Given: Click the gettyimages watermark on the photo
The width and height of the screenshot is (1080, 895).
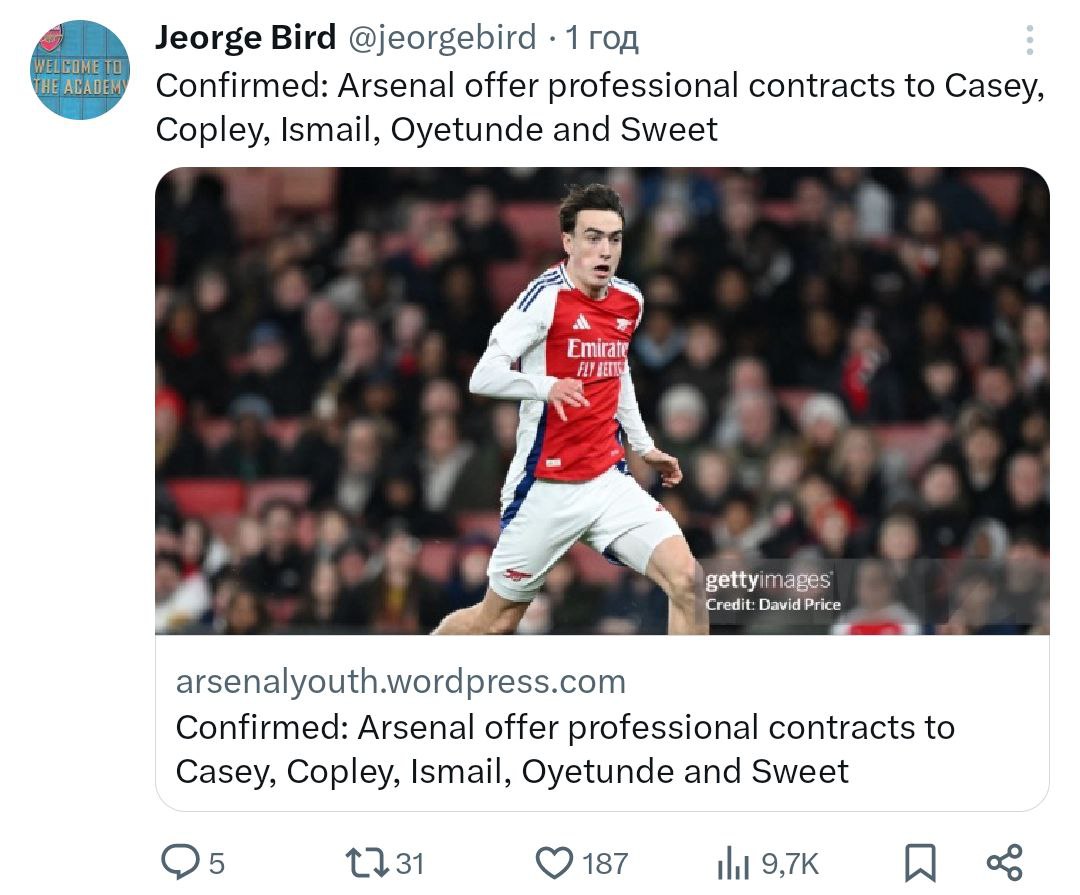Looking at the screenshot, I should pyautogui.click(x=768, y=581).
